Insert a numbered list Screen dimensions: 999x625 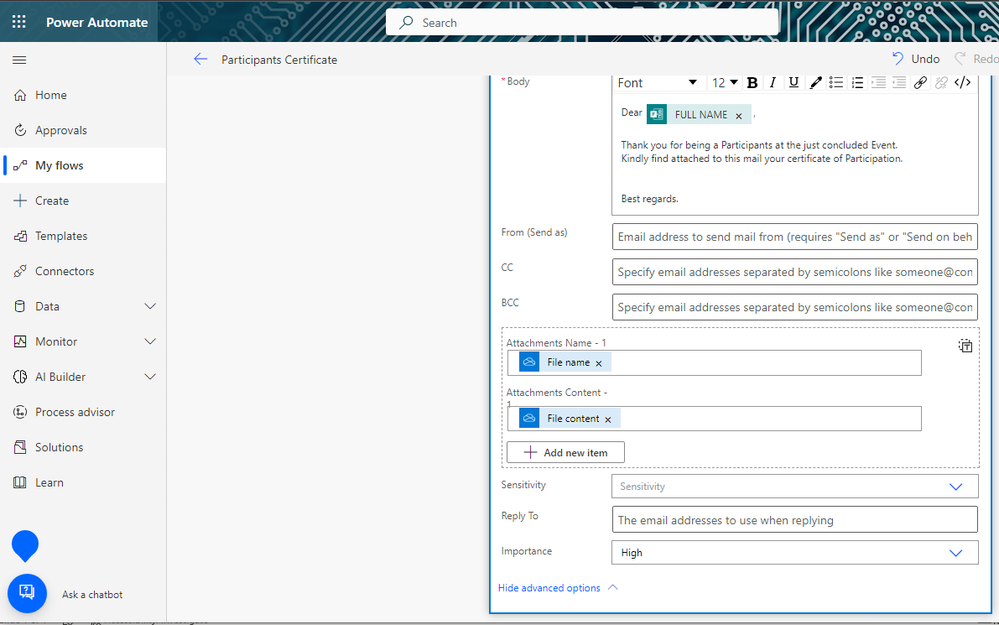point(857,83)
